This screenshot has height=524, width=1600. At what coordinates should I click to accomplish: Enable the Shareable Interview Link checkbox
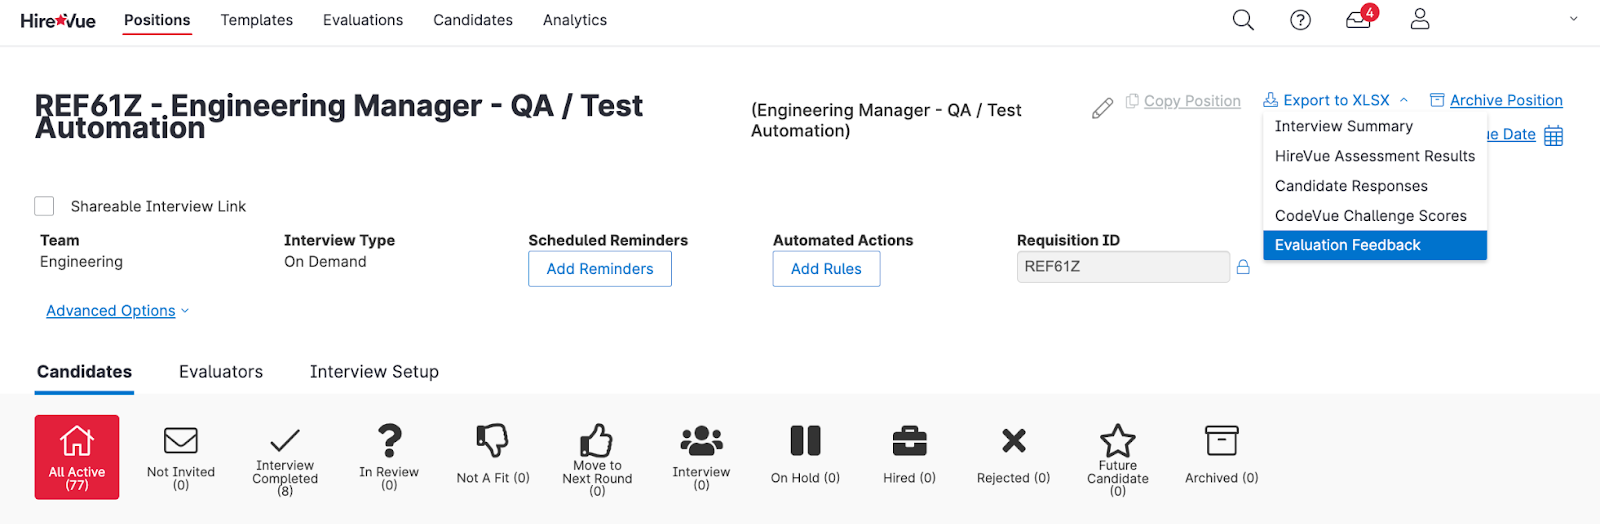(x=44, y=206)
